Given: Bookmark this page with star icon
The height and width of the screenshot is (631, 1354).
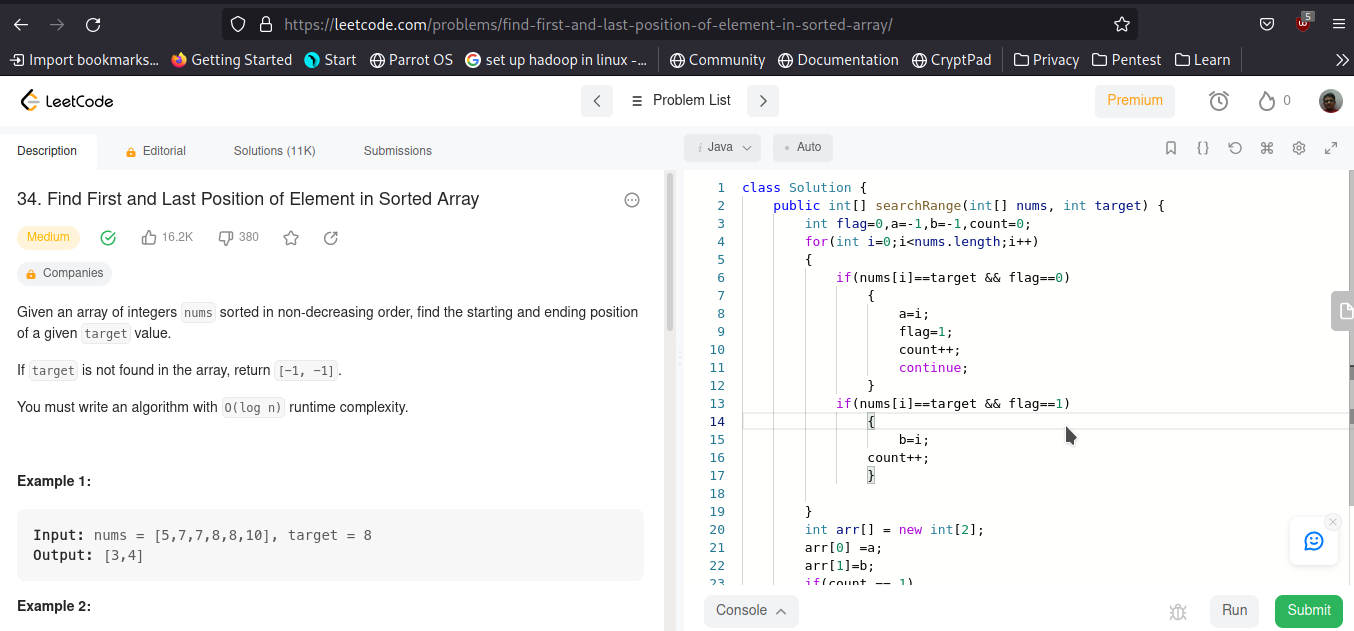Looking at the screenshot, I should coord(1122,24).
